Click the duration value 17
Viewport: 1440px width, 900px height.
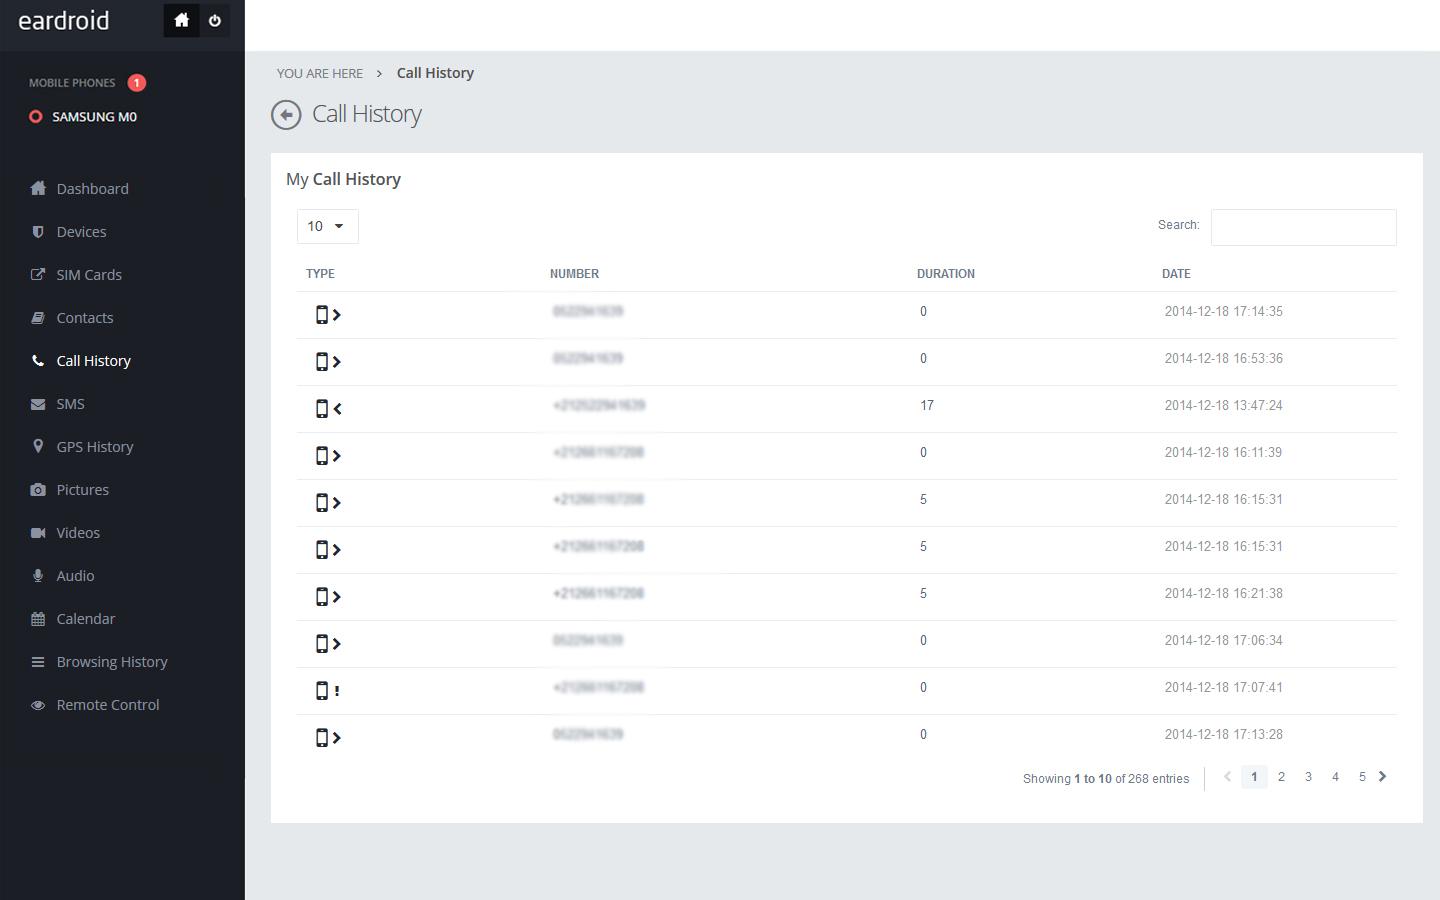click(927, 406)
